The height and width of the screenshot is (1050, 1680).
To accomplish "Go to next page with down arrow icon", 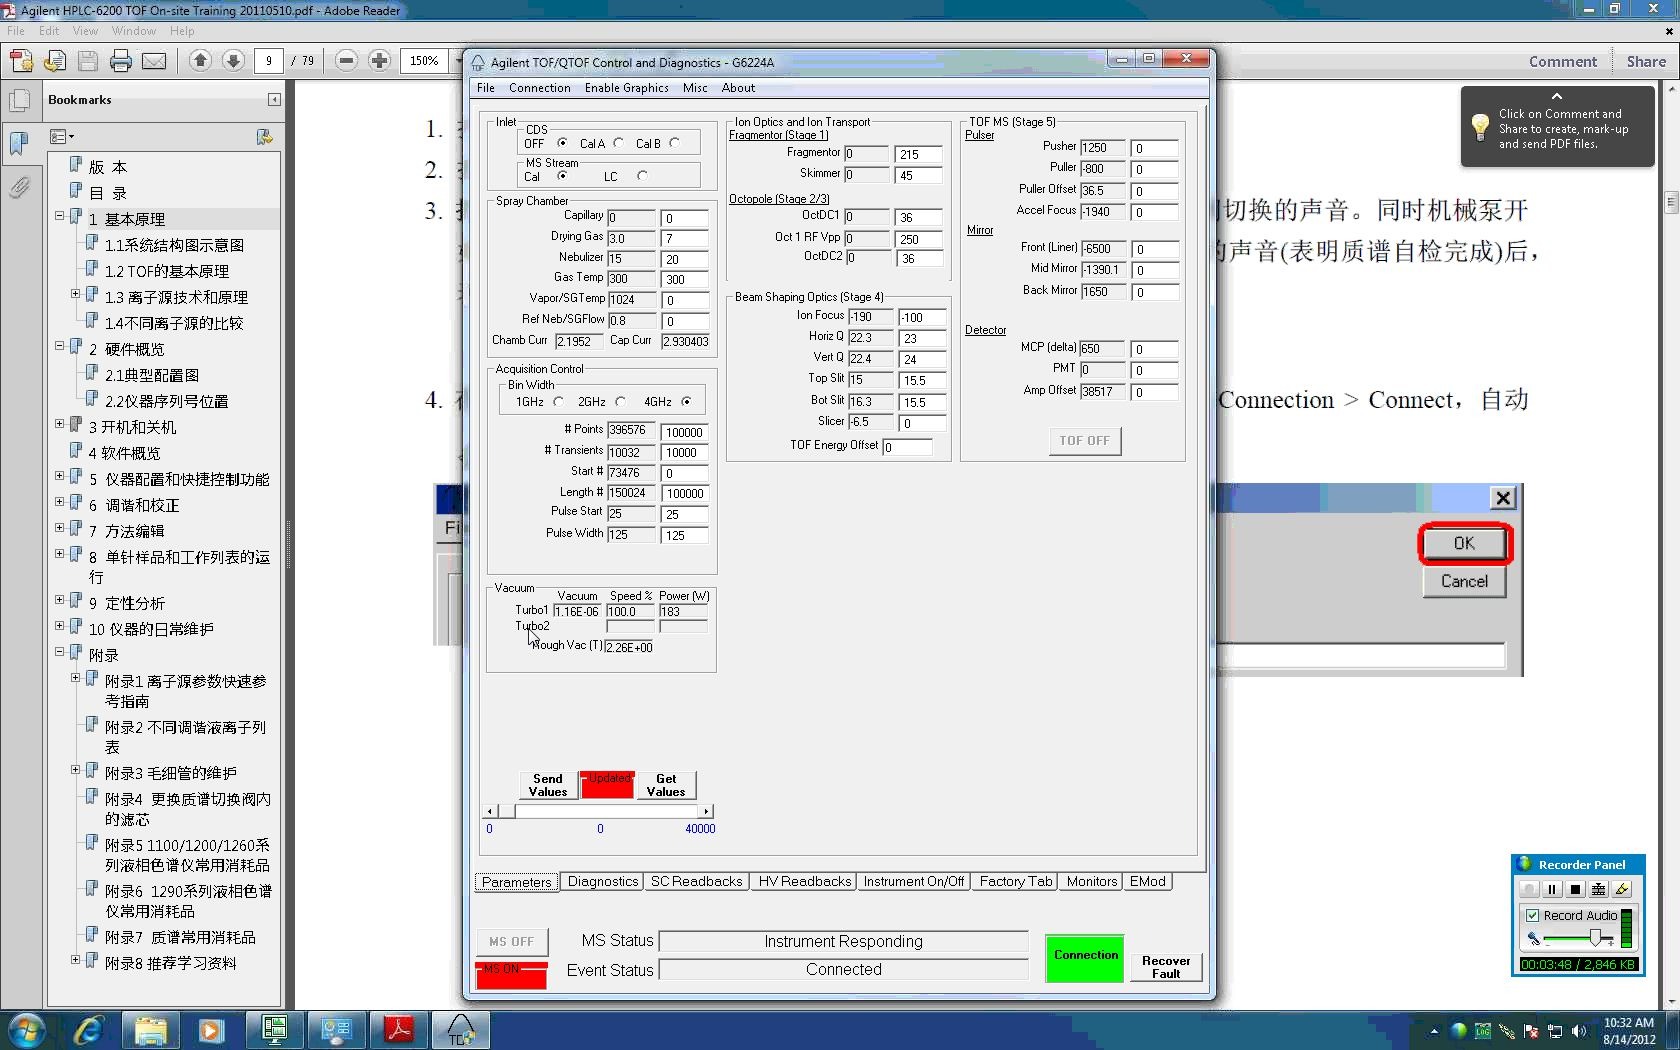I will (233, 61).
